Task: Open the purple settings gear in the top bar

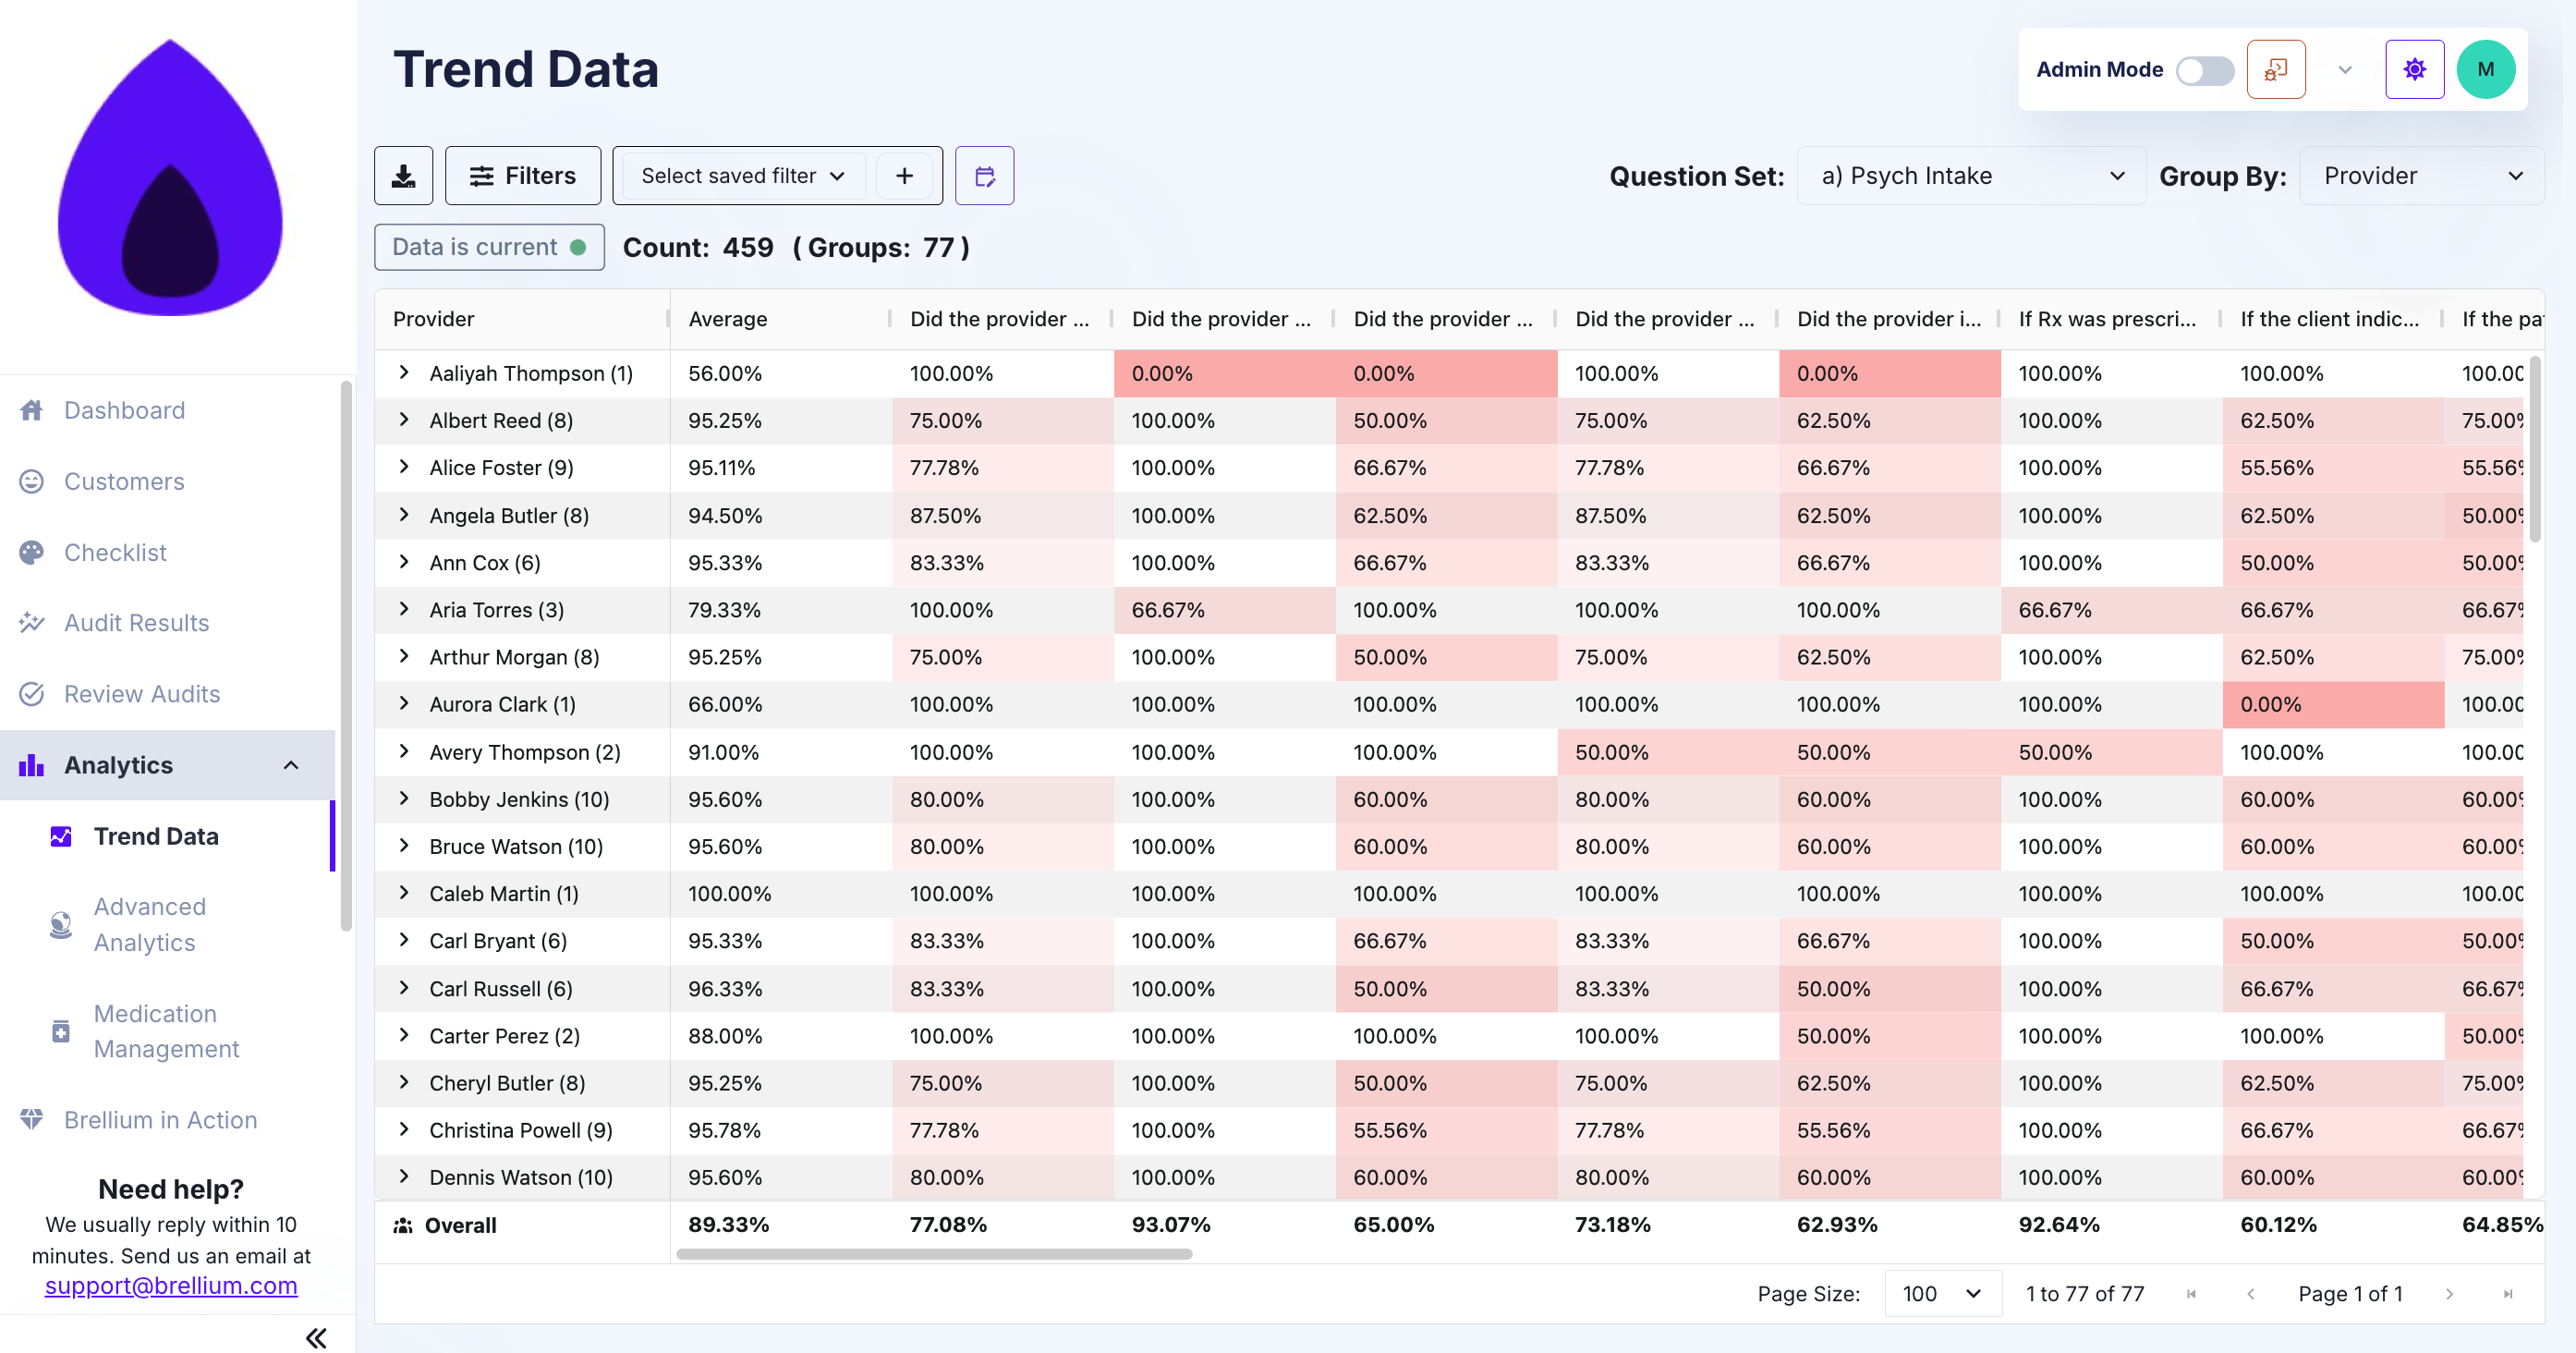Action: pos(2415,69)
